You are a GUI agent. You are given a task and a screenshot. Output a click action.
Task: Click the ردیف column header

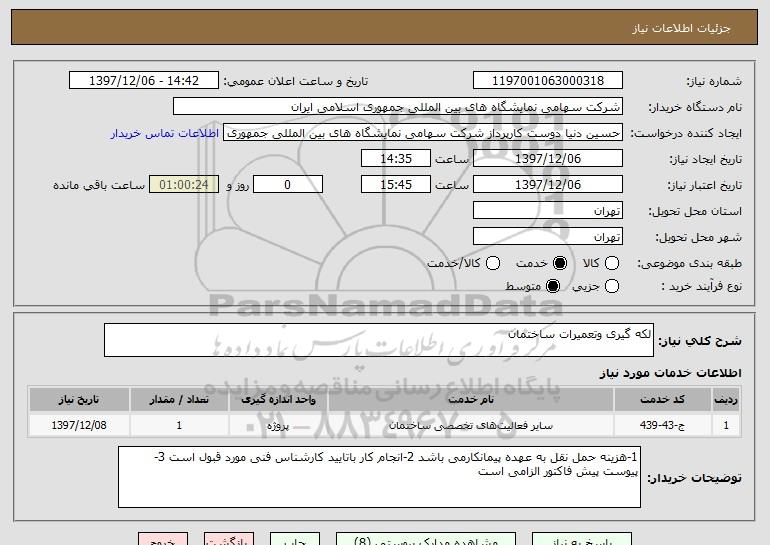[x=726, y=400]
